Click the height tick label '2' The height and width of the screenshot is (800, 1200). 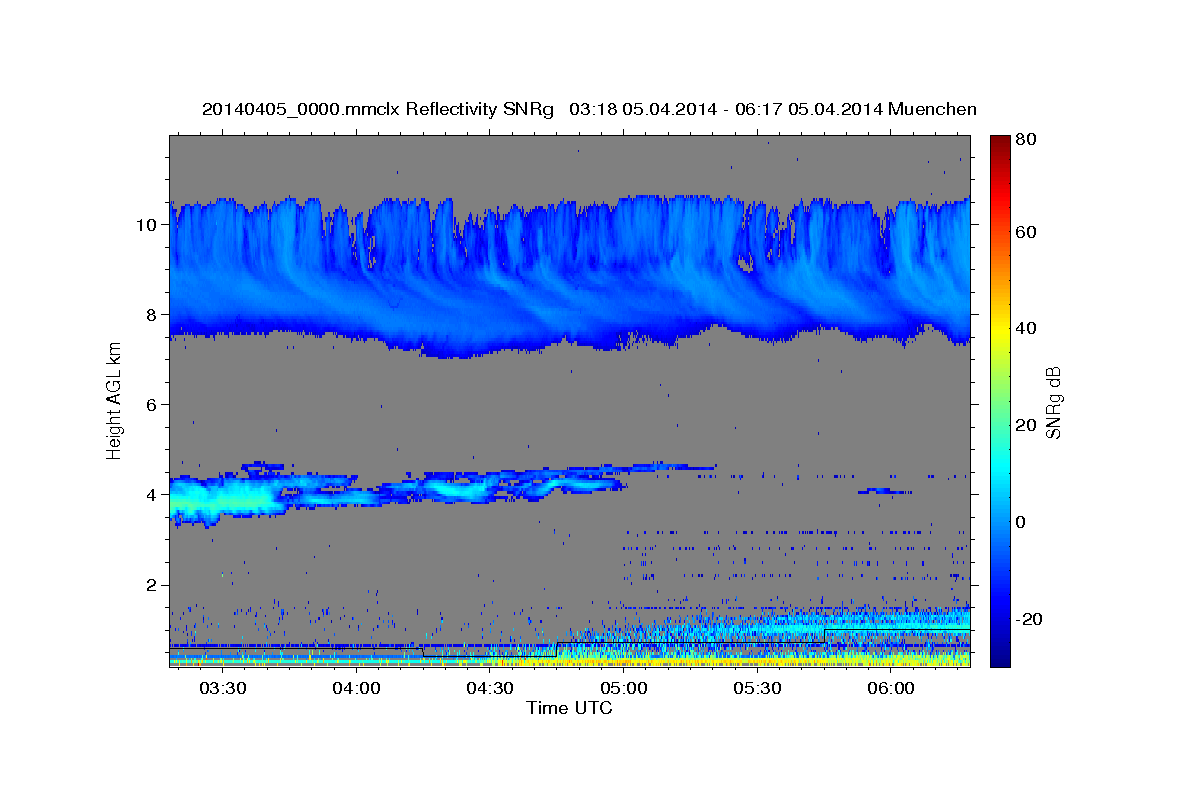[153, 585]
